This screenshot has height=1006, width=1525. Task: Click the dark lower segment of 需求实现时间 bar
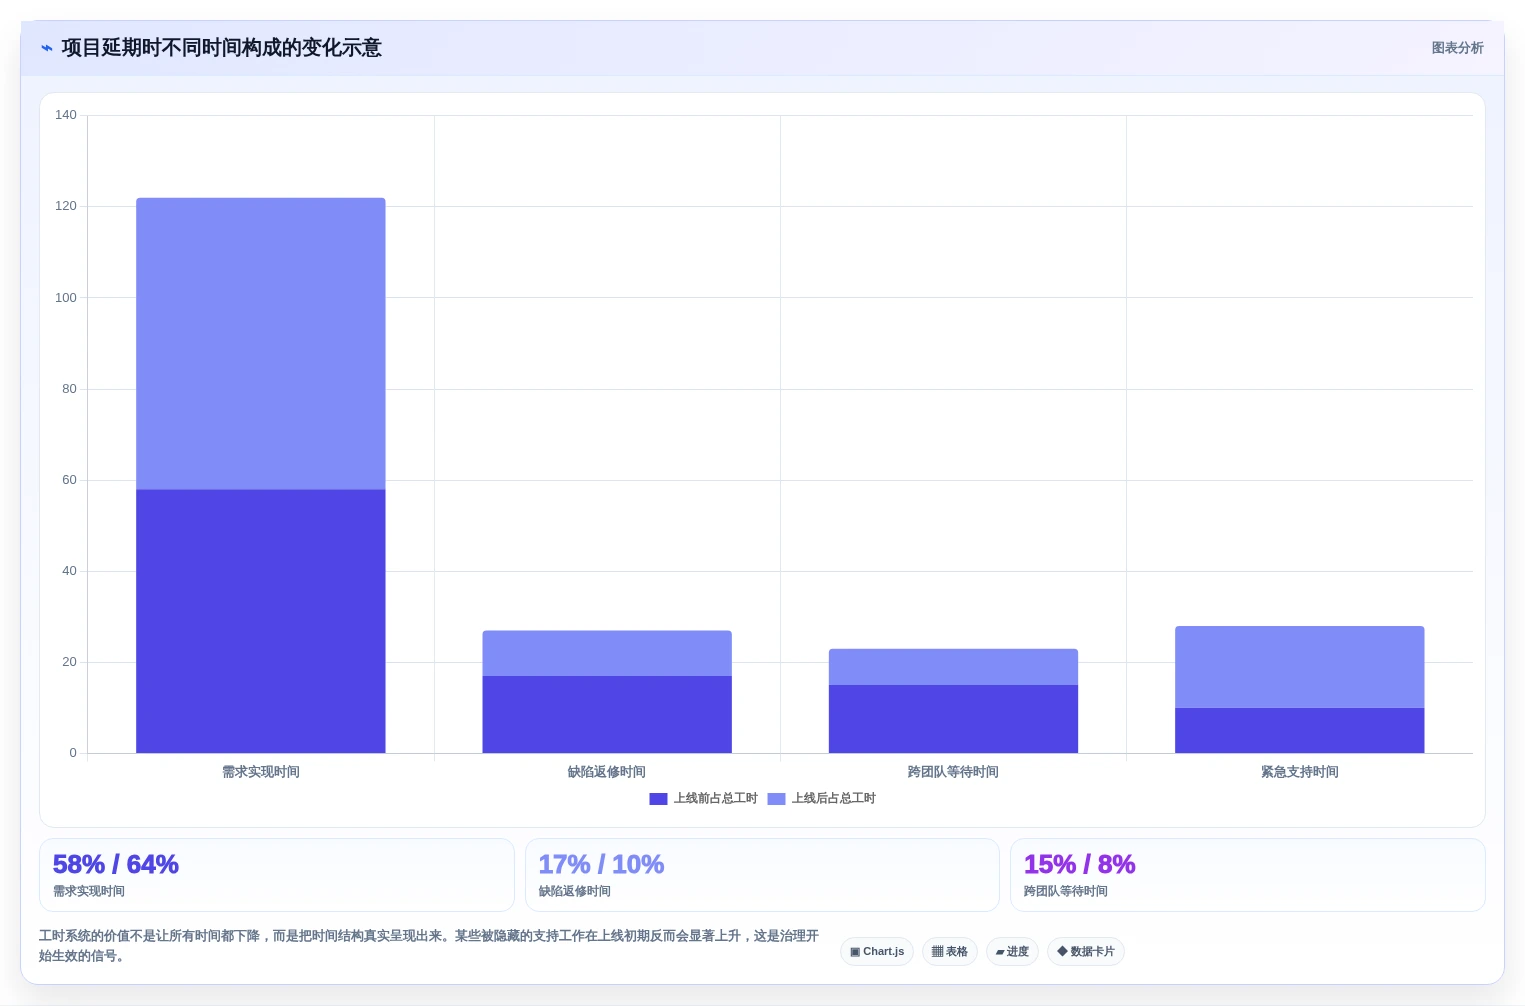pyautogui.click(x=261, y=621)
